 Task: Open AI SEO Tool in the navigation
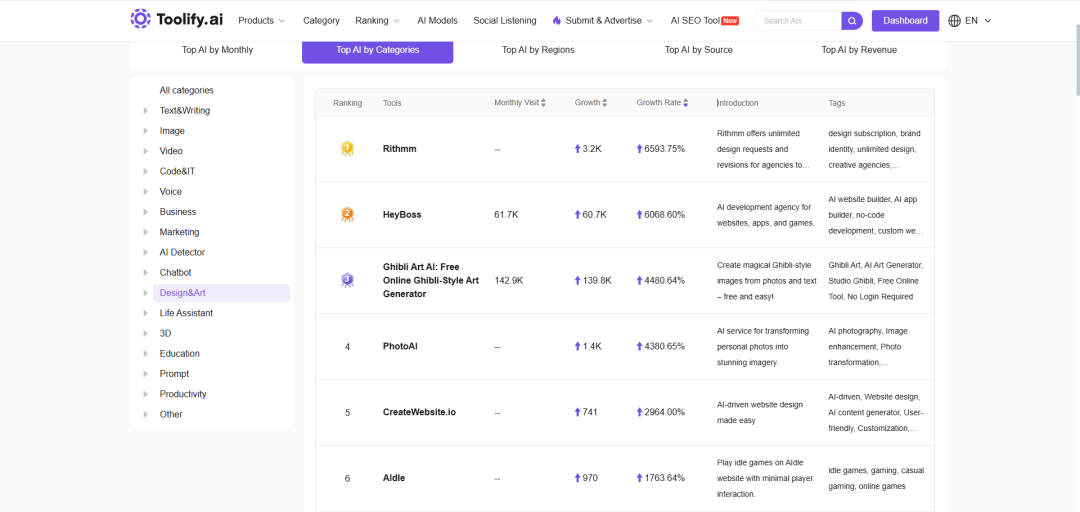click(695, 21)
